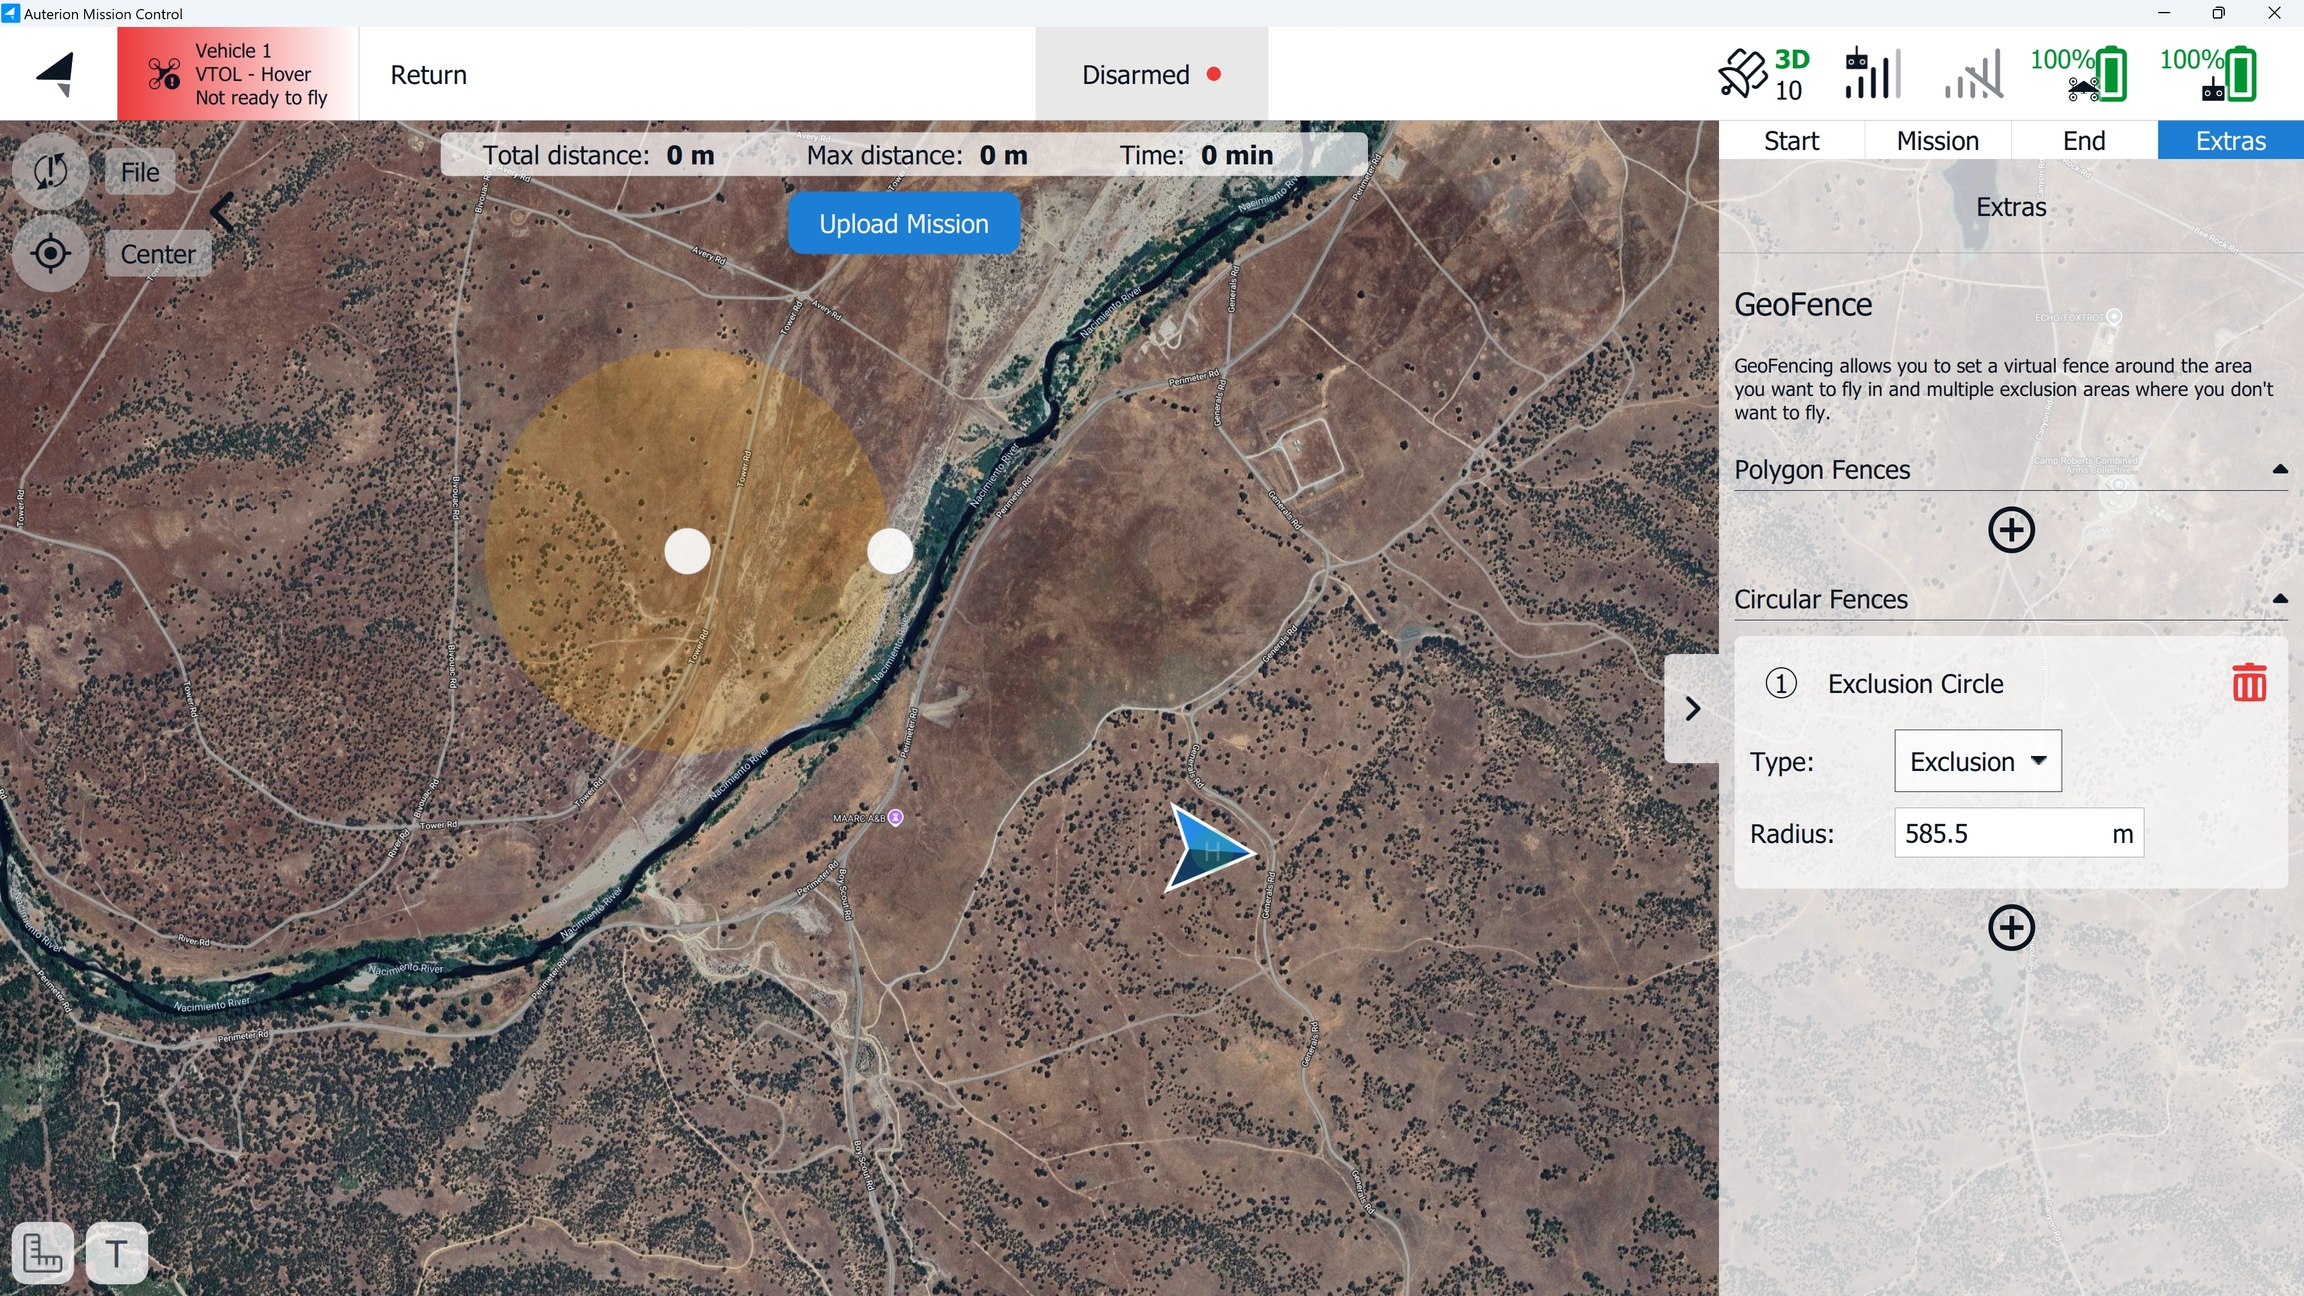Viewport: 2304px width, 1296px height.
Task: Click the Center crosshair target icon
Action: pos(50,254)
